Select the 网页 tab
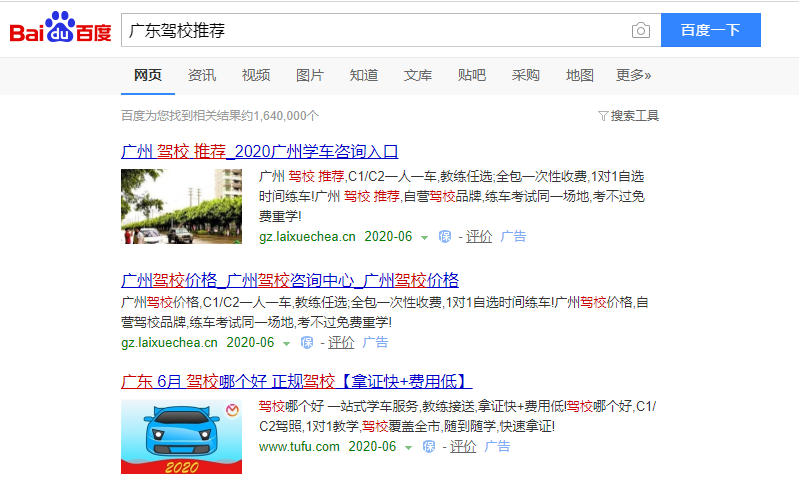 148,75
